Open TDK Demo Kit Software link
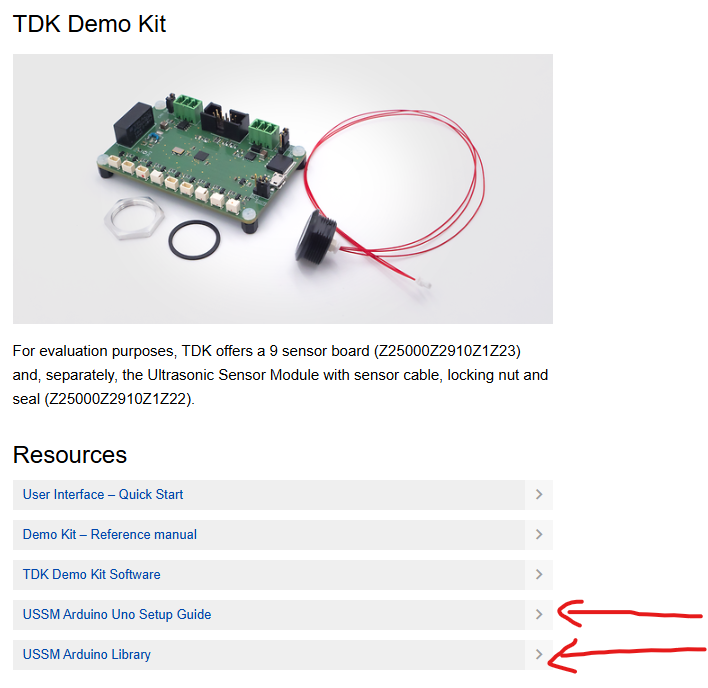 [x=92, y=574]
